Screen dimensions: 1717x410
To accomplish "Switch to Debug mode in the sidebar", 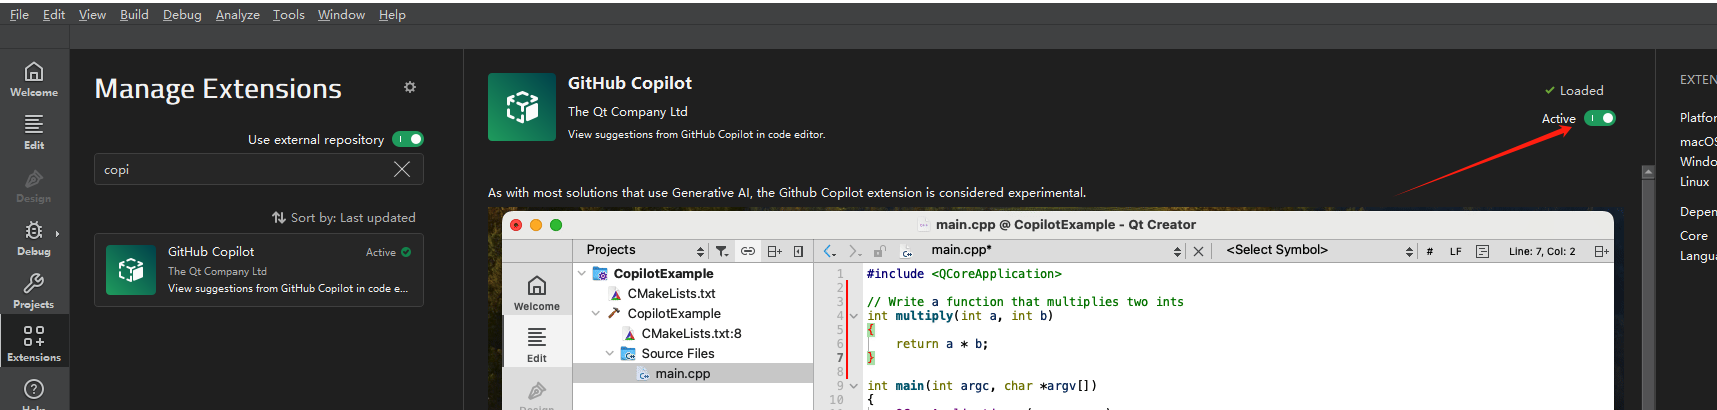I will (x=34, y=238).
